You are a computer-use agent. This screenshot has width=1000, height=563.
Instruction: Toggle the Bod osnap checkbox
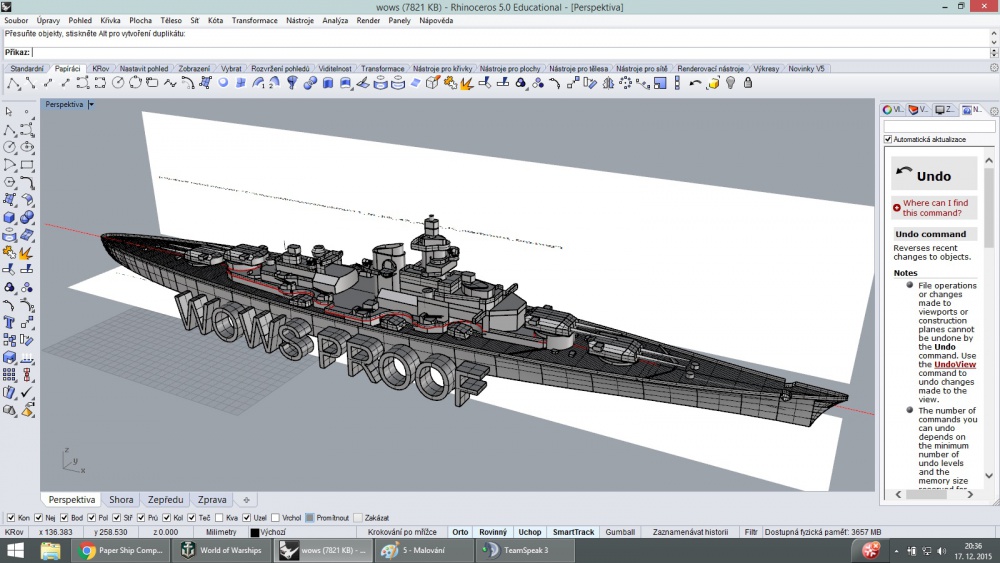(x=64, y=518)
